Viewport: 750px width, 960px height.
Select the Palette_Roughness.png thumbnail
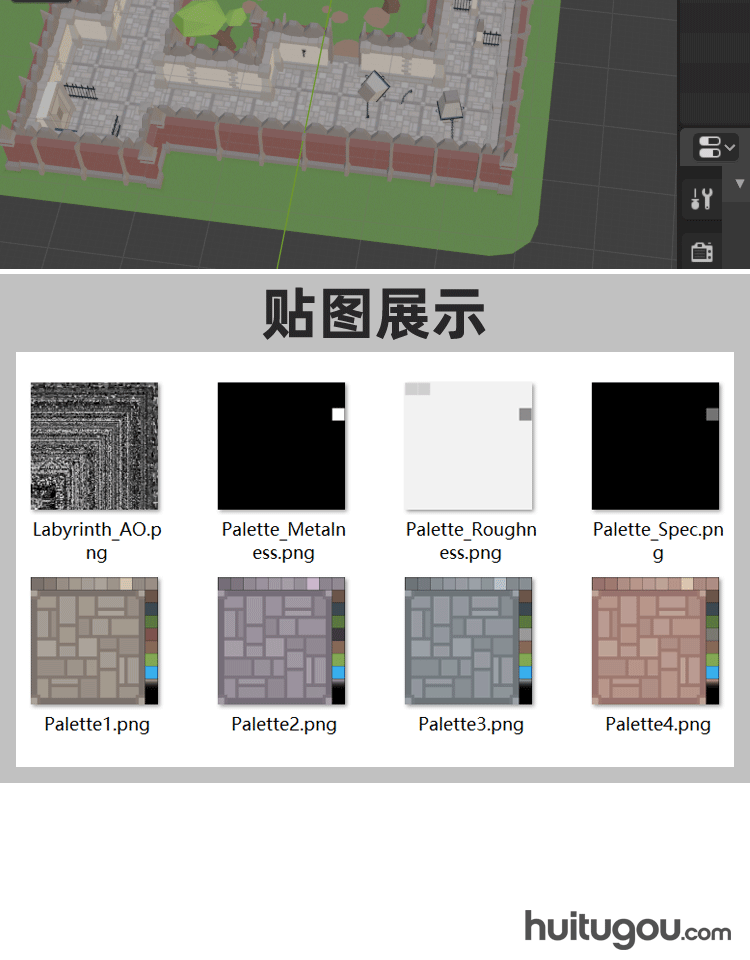469,446
